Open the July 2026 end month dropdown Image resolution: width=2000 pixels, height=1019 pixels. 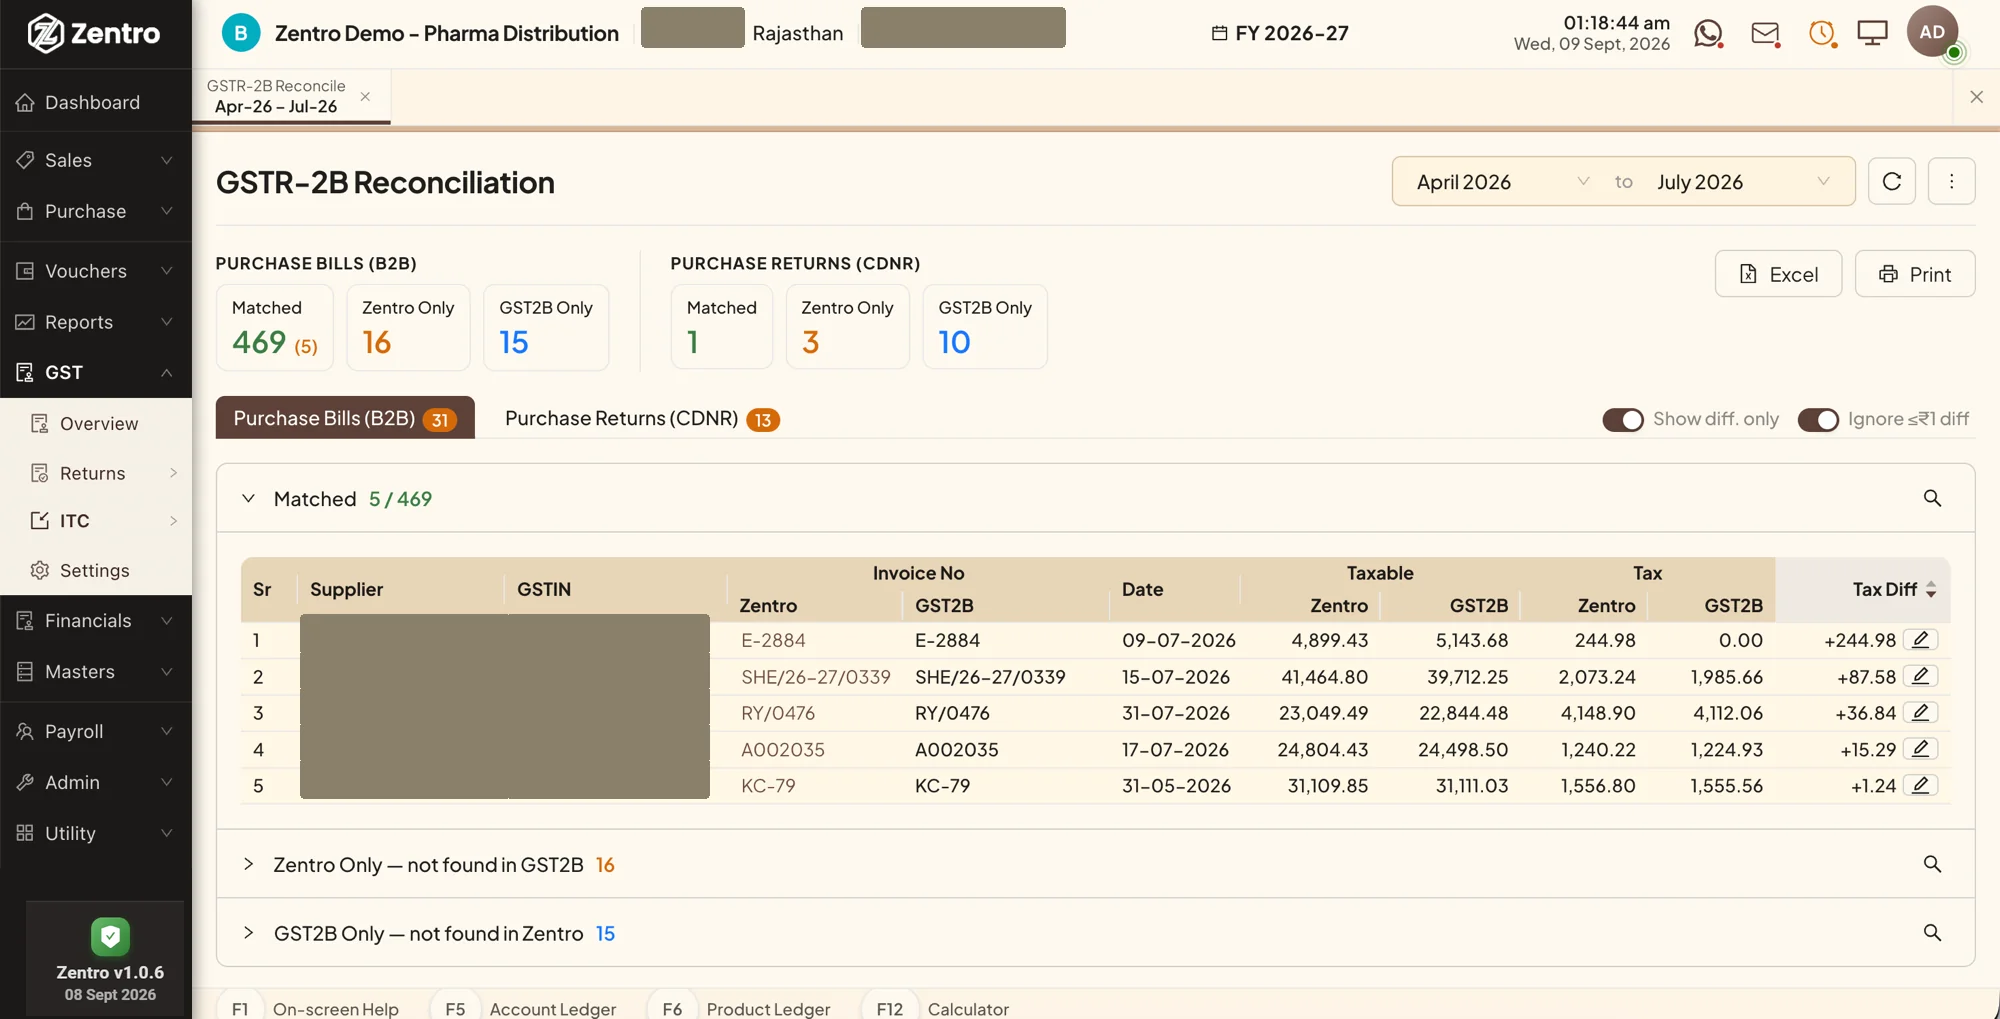pos(1744,182)
